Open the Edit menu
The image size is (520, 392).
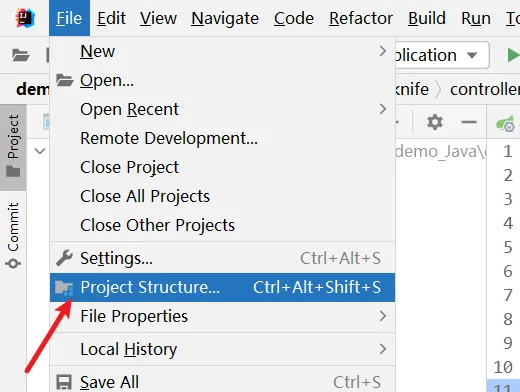[x=111, y=18]
